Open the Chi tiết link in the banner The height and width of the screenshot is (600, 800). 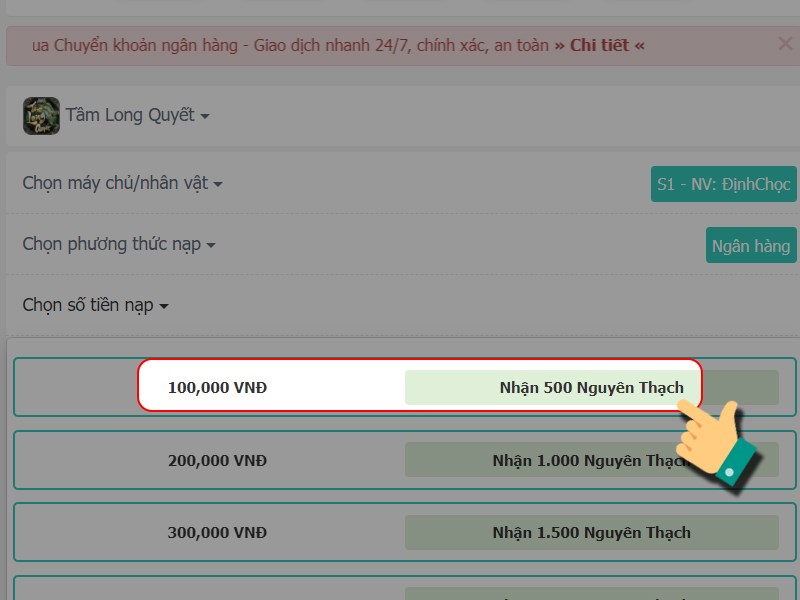click(601, 44)
